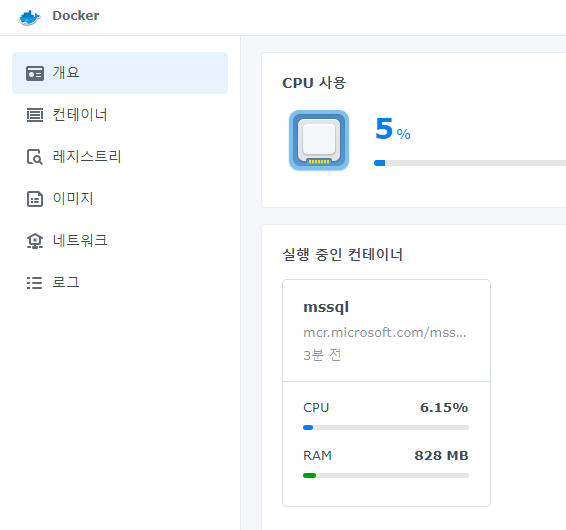This screenshot has width=566, height=530.
Task: Switch to the 이미지 section
Action: coord(120,199)
